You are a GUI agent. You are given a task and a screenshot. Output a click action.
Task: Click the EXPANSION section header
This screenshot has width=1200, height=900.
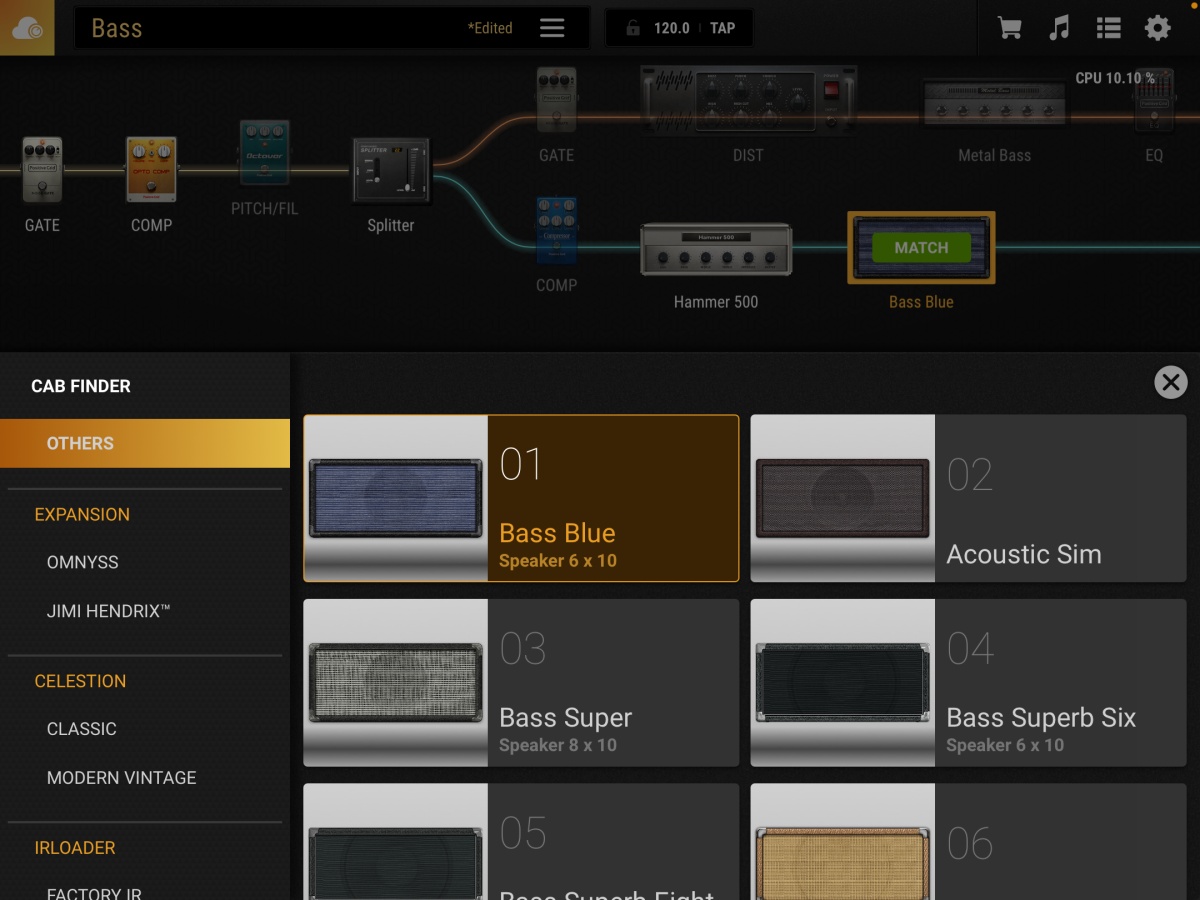[x=82, y=514]
